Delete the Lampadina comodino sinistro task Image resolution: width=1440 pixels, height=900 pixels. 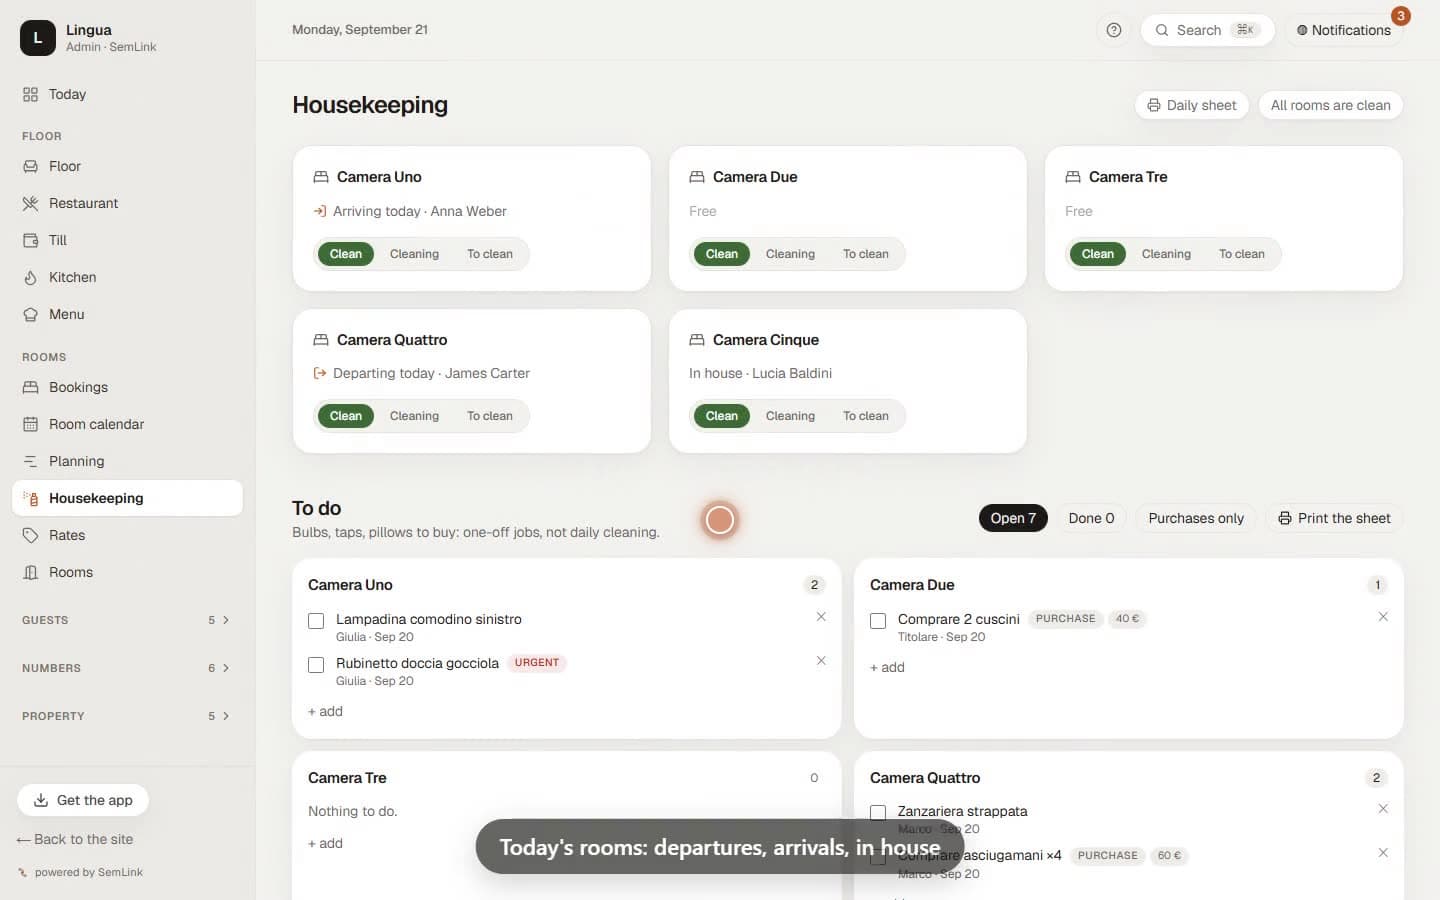(x=821, y=617)
